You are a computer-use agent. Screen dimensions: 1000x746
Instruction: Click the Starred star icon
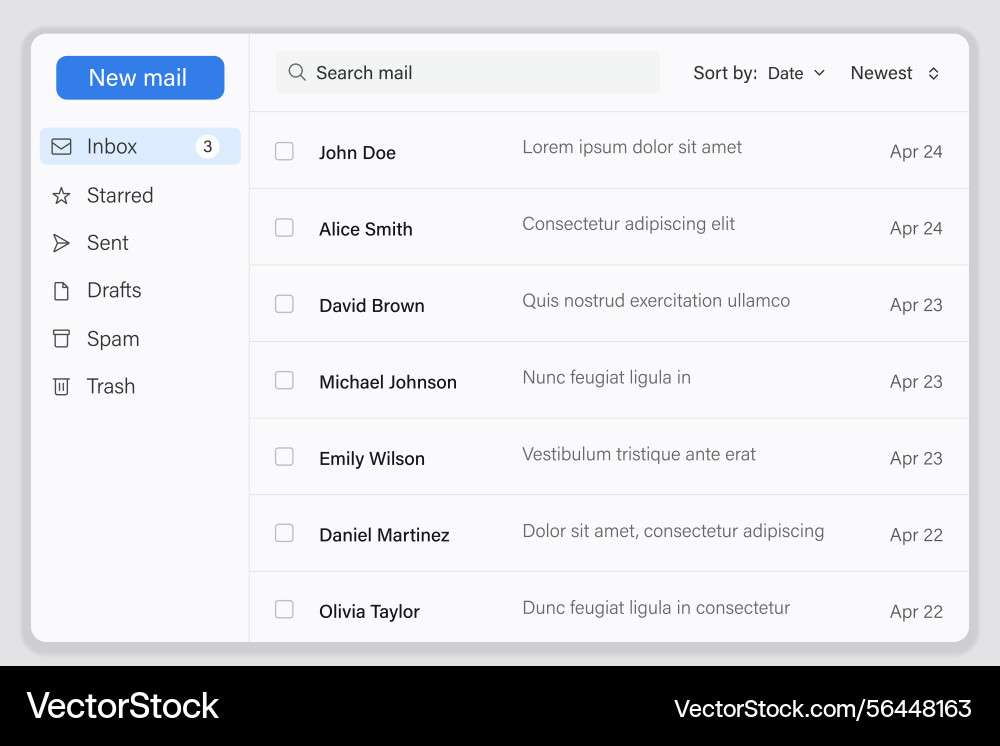61,196
